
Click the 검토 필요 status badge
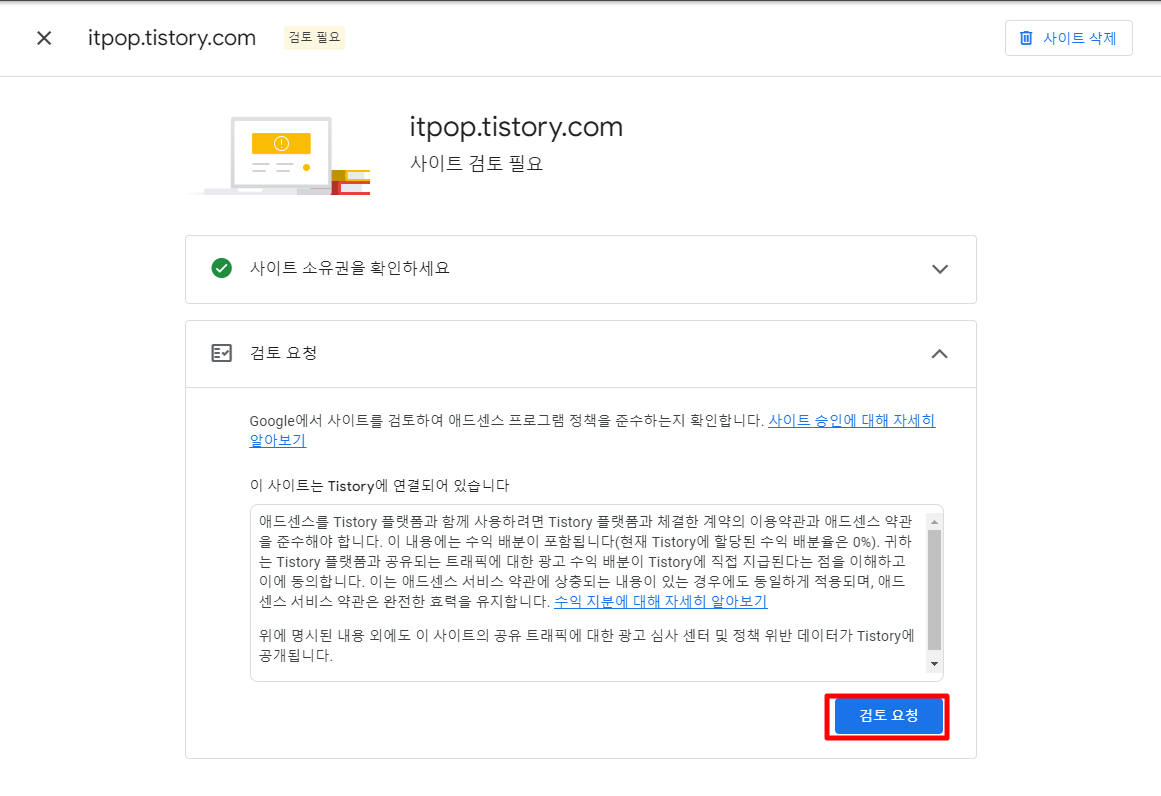314,38
